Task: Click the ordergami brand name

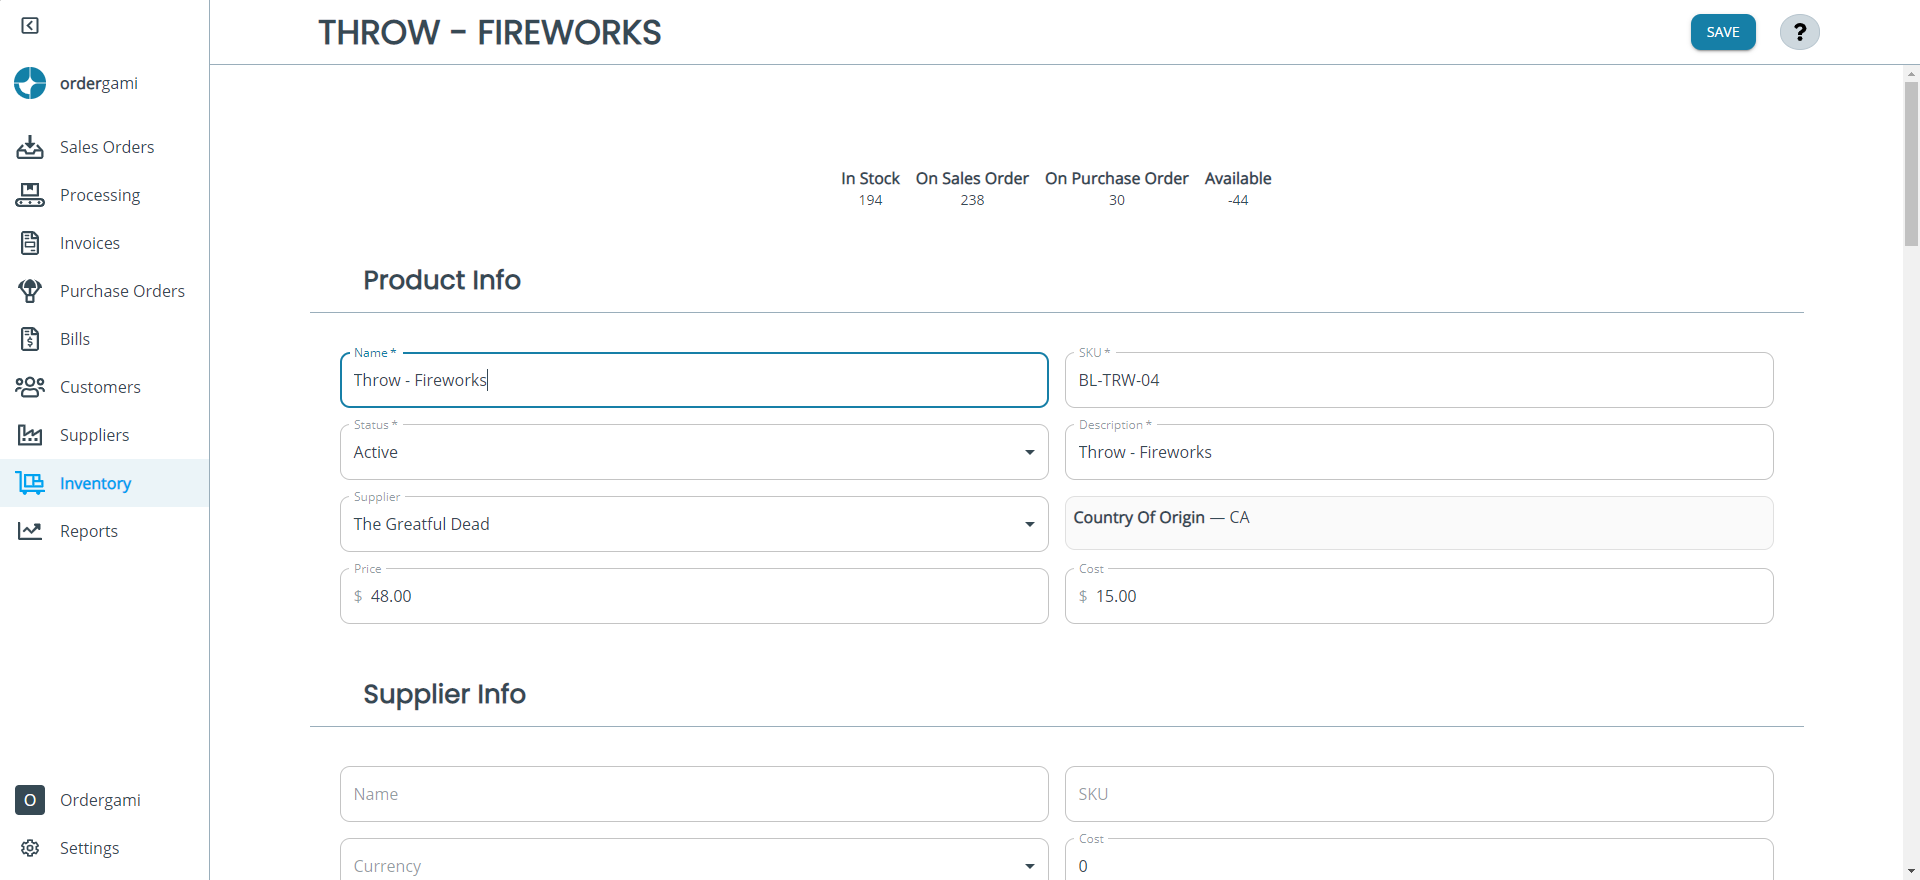Action: (x=99, y=83)
